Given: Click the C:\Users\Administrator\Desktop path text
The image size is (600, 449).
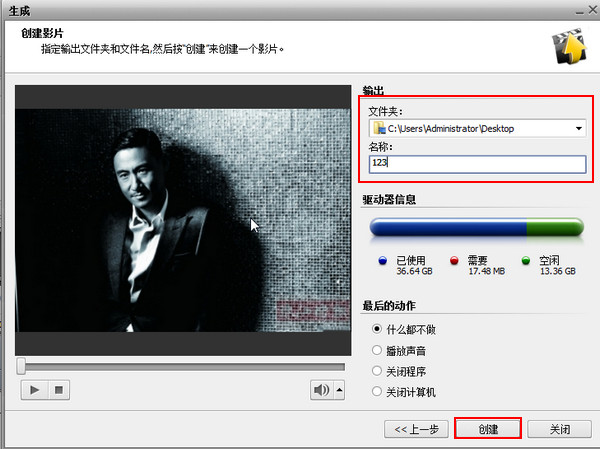Looking at the screenshot, I should tap(451, 129).
